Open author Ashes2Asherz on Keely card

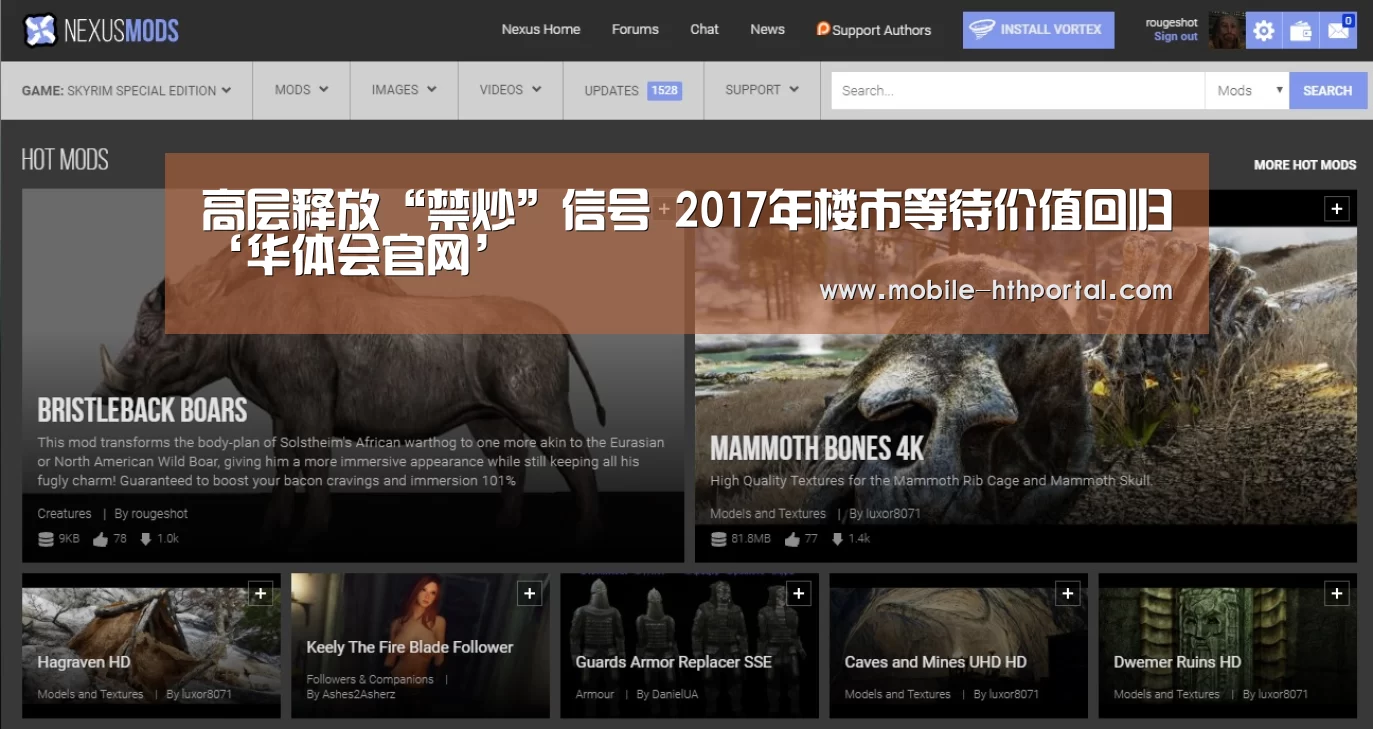[x=351, y=694]
